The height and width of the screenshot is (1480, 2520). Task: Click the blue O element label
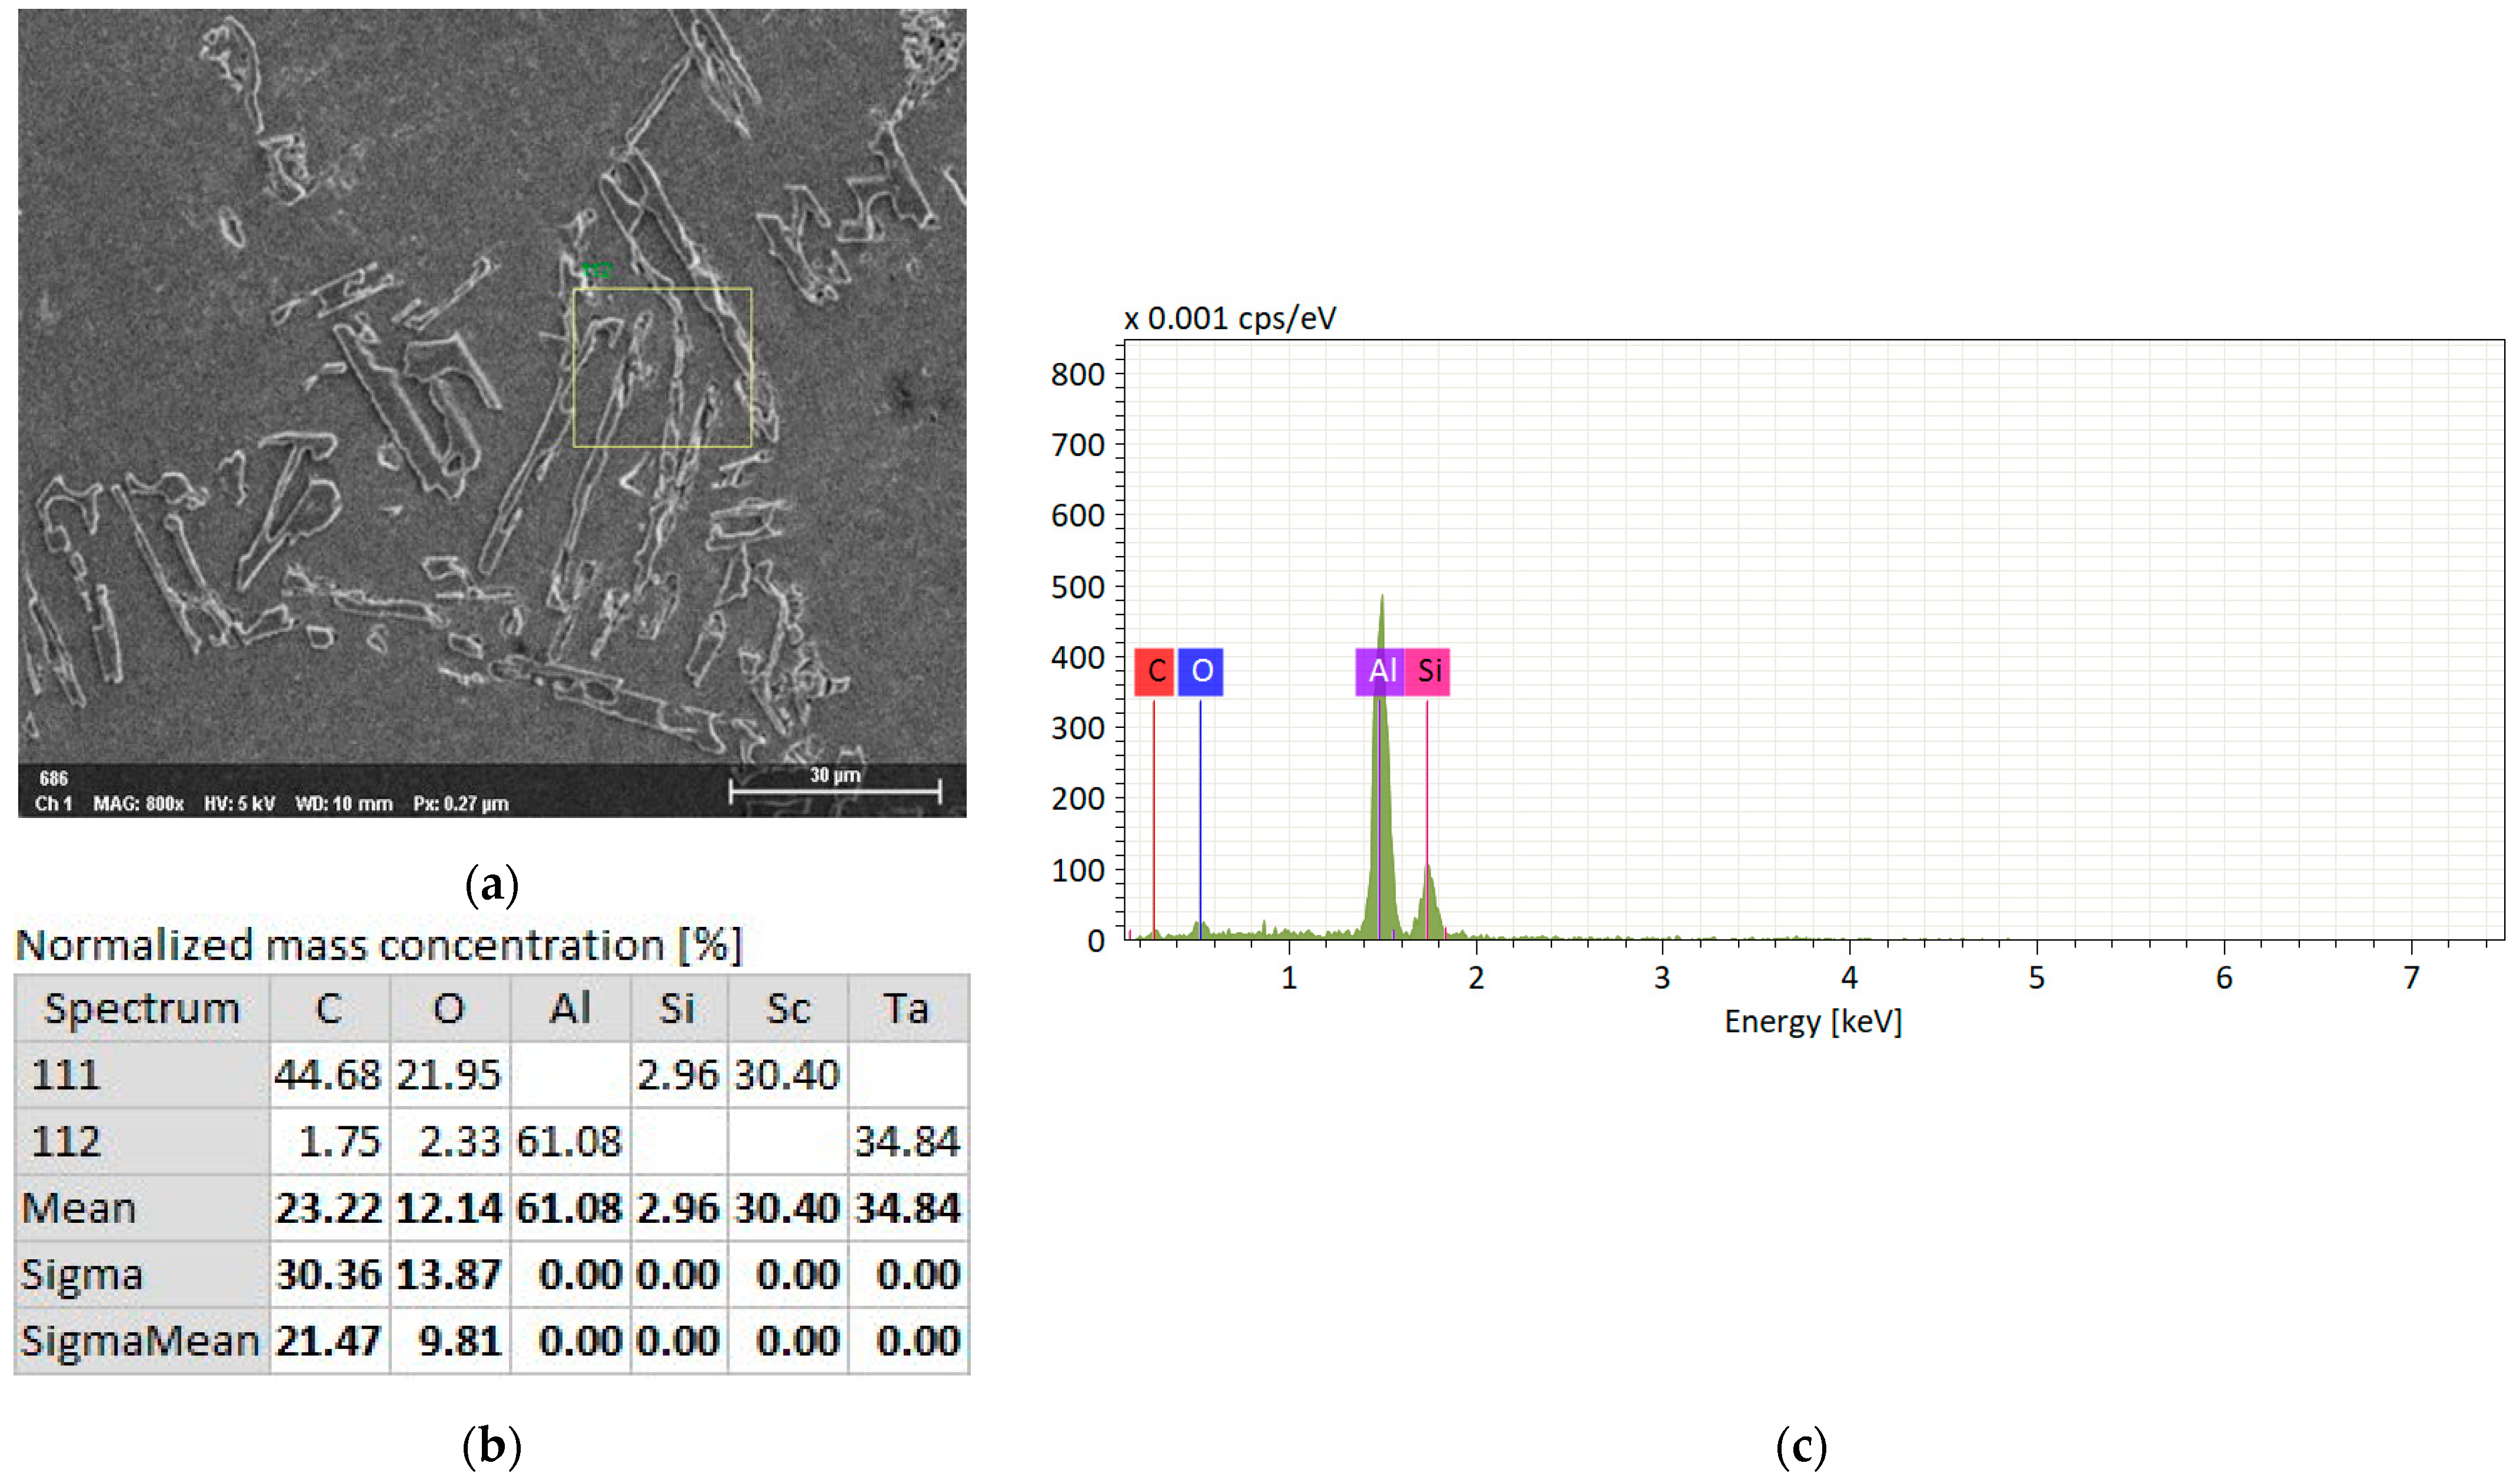(x=1200, y=671)
